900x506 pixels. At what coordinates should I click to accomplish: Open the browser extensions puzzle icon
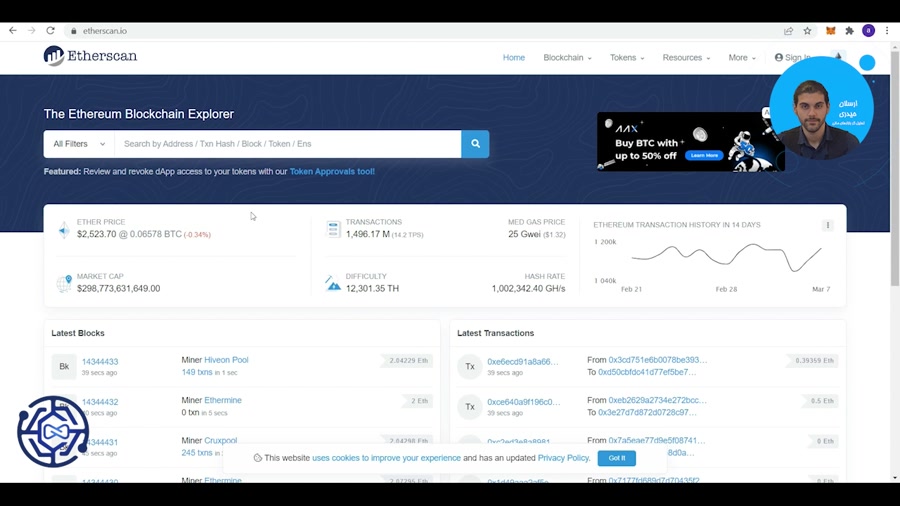[x=849, y=31]
